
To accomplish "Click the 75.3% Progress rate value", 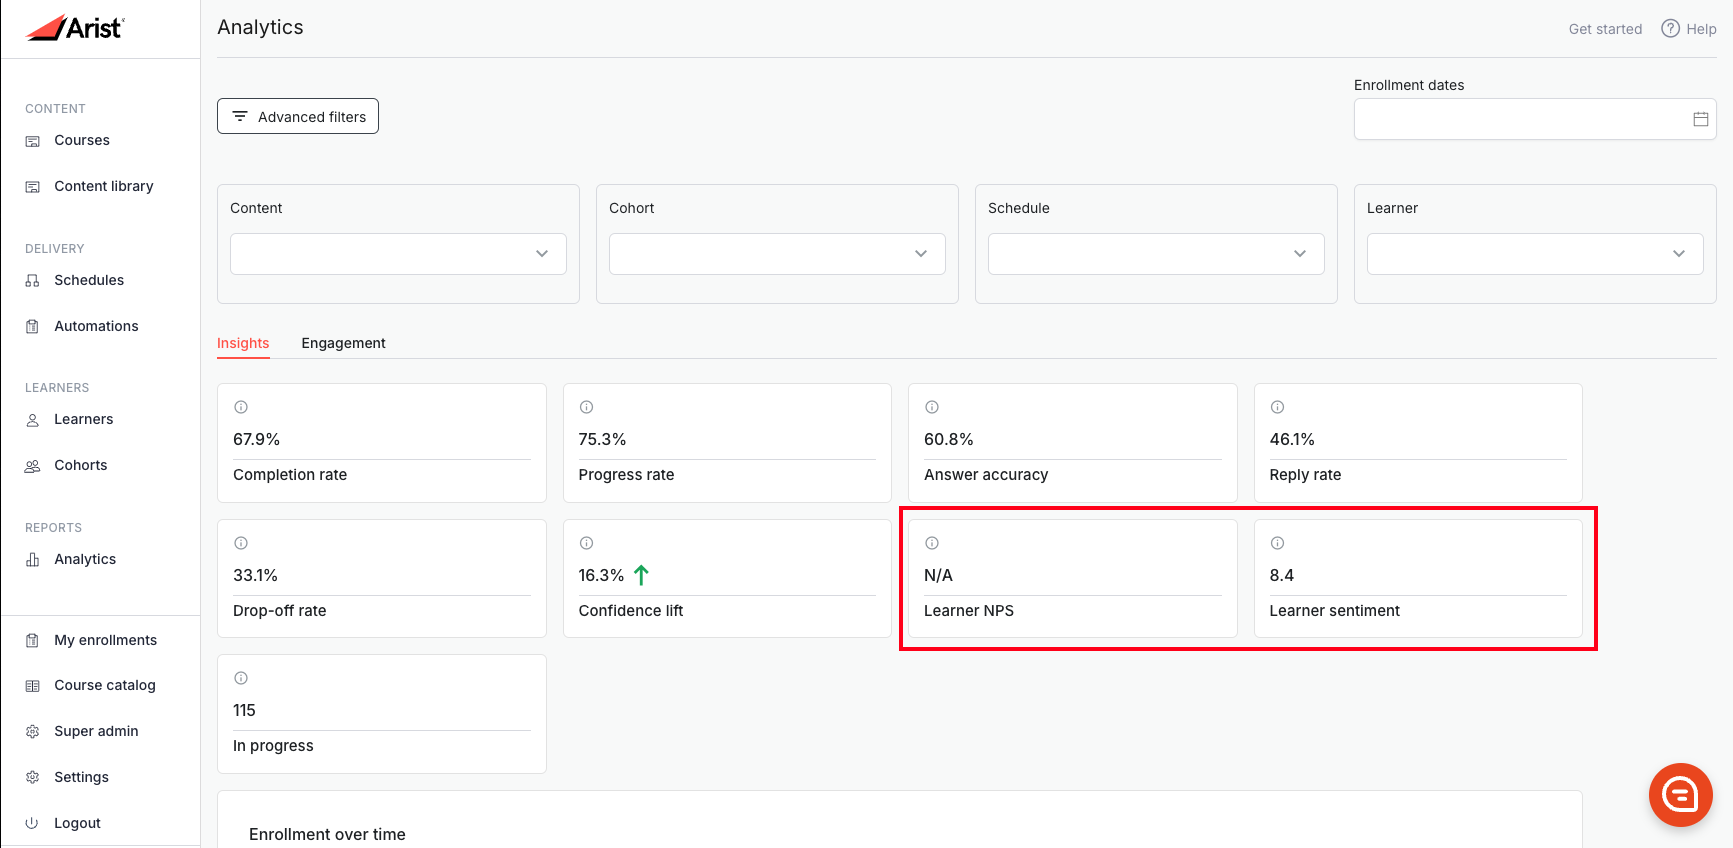I will pos(602,439).
